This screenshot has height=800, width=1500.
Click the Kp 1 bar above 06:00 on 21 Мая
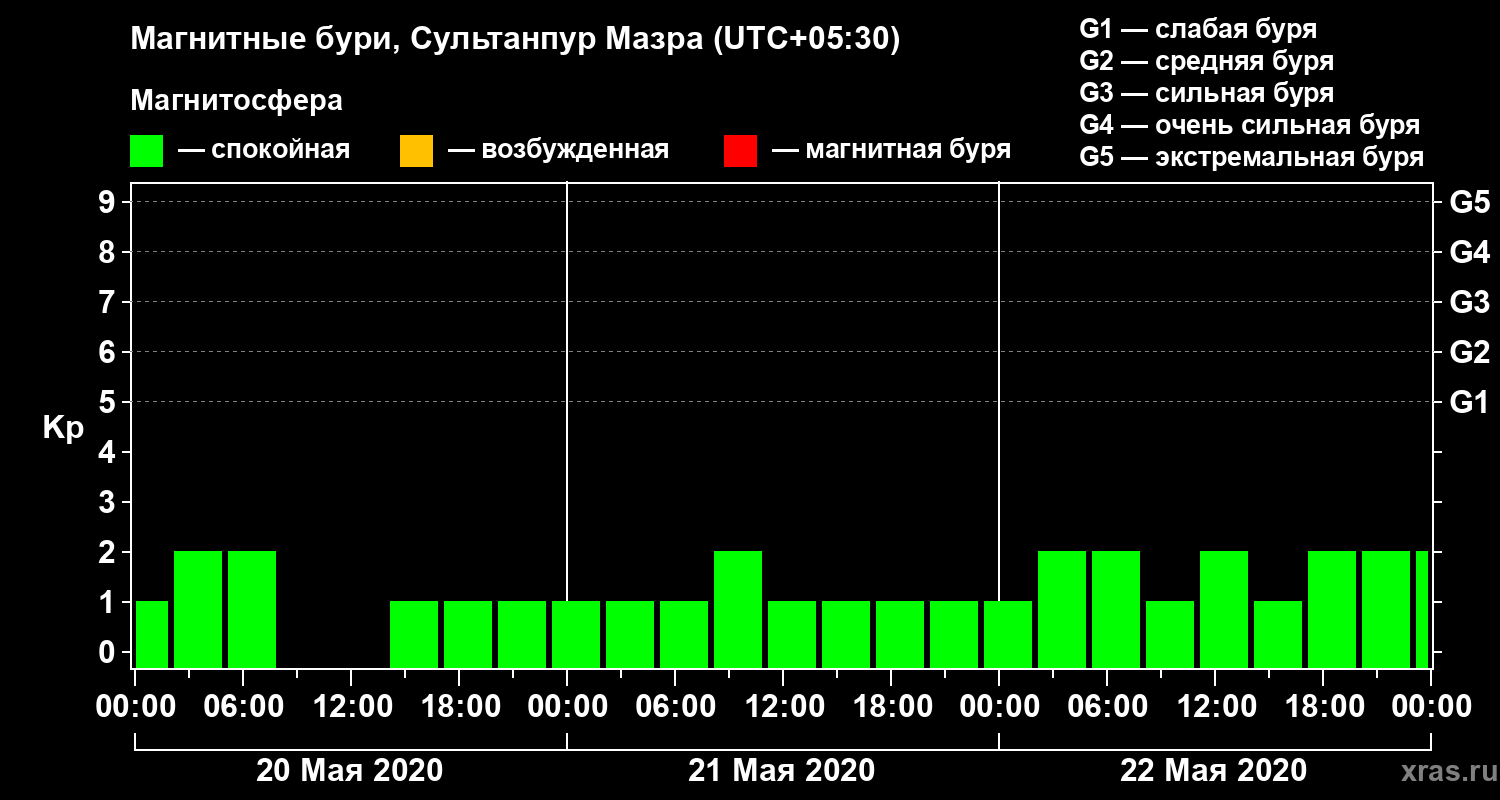point(684,634)
